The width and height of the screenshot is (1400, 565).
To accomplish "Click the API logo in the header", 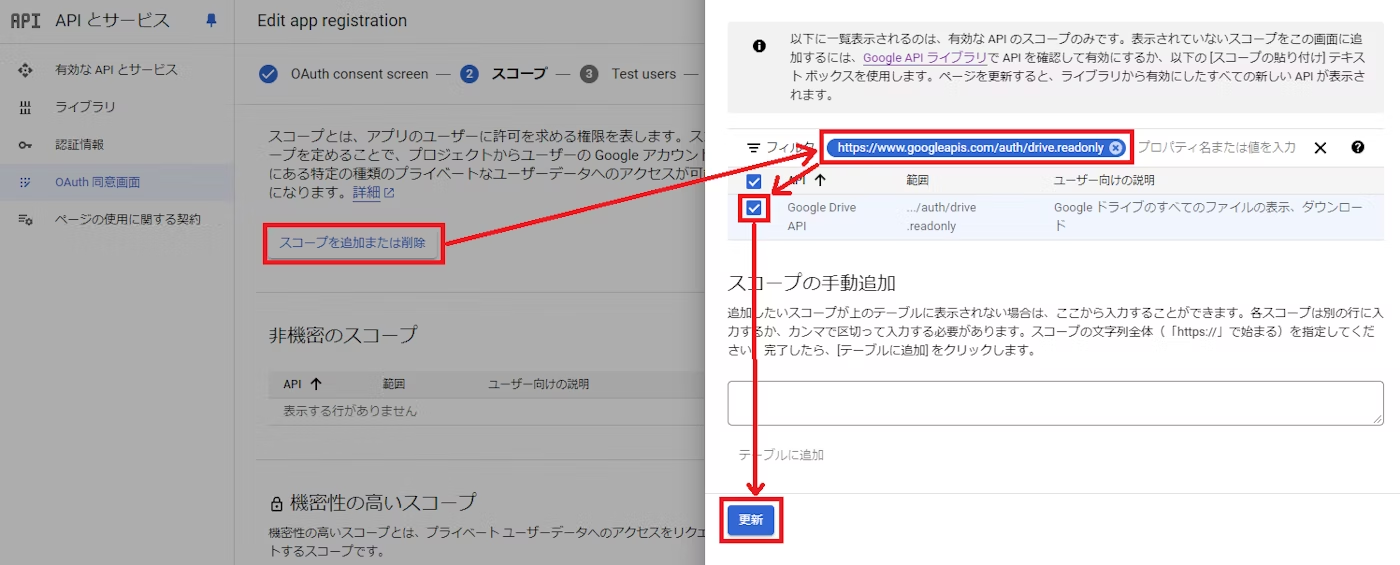I will point(25,20).
